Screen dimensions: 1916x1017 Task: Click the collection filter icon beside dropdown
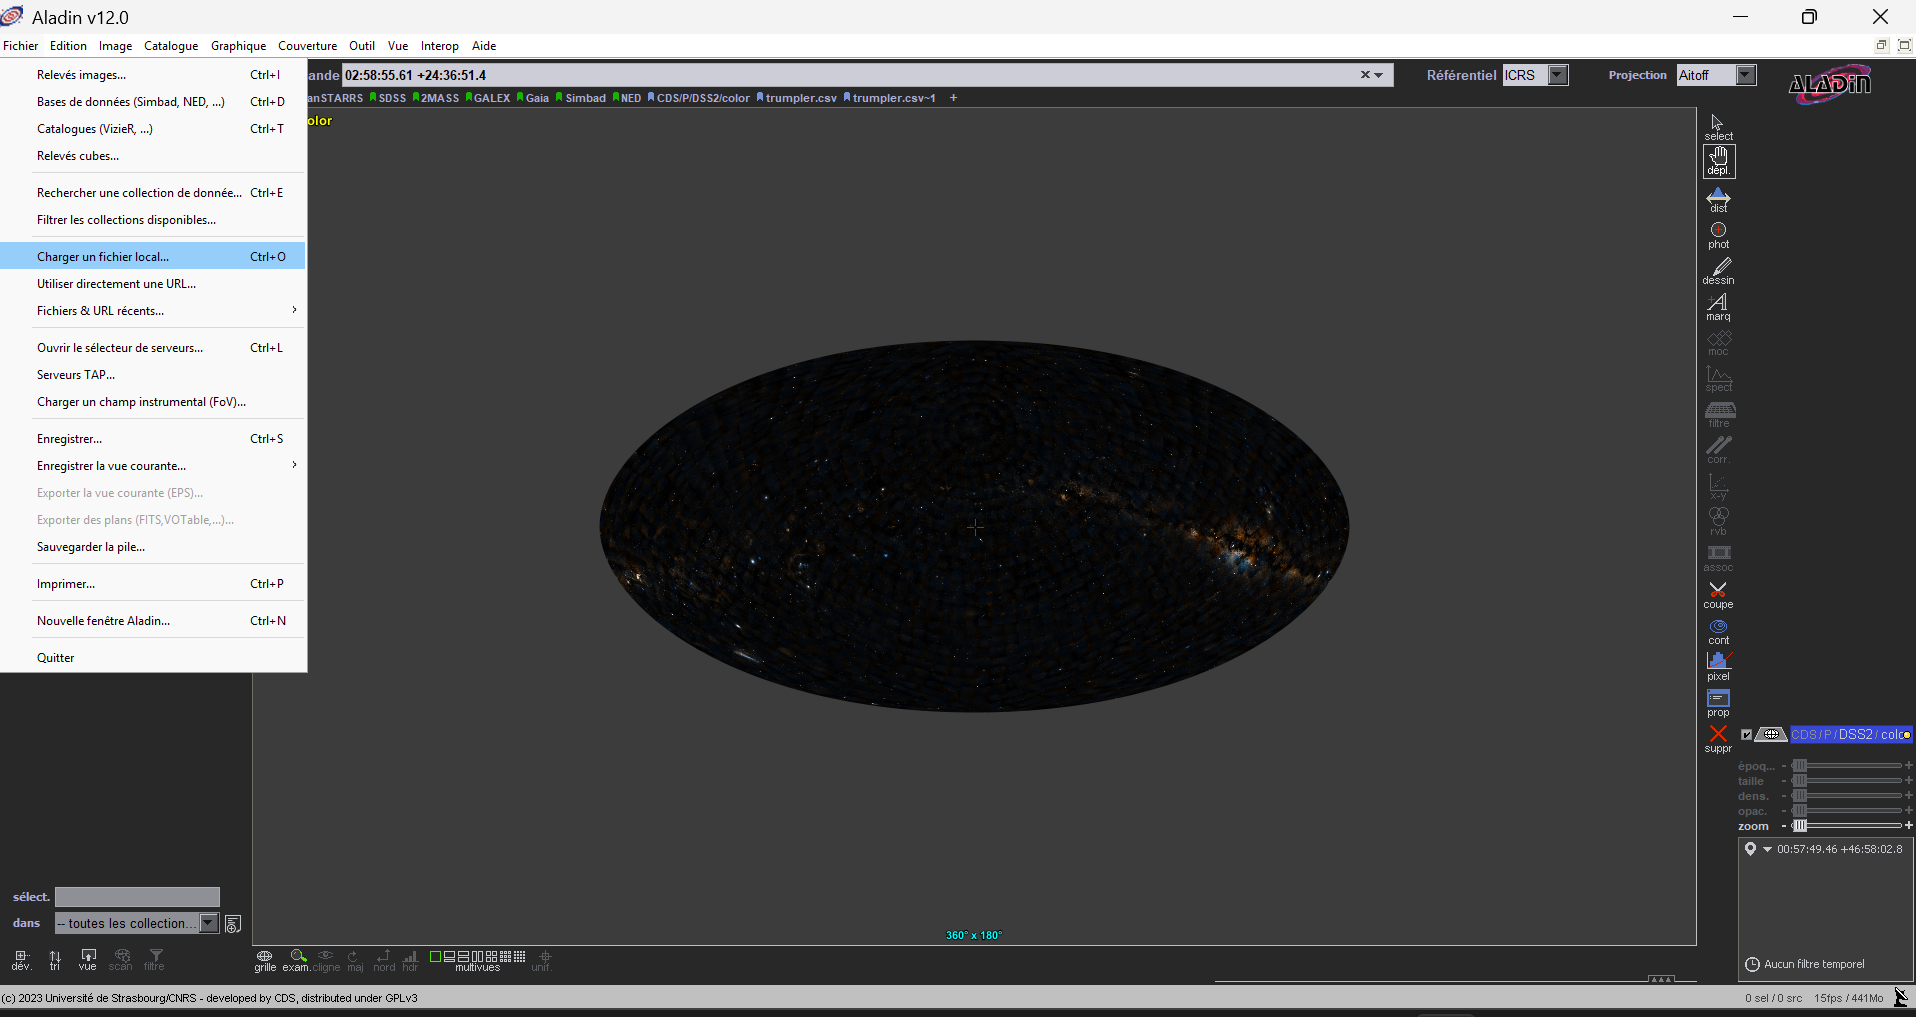pyautogui.click(x=233, y=924)
